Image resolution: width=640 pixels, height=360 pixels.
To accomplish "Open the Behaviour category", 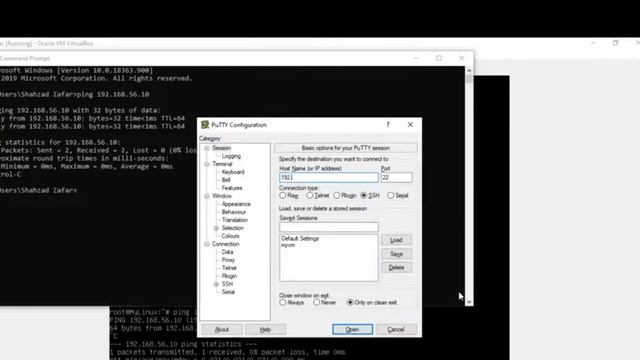I will click(233, 212).
